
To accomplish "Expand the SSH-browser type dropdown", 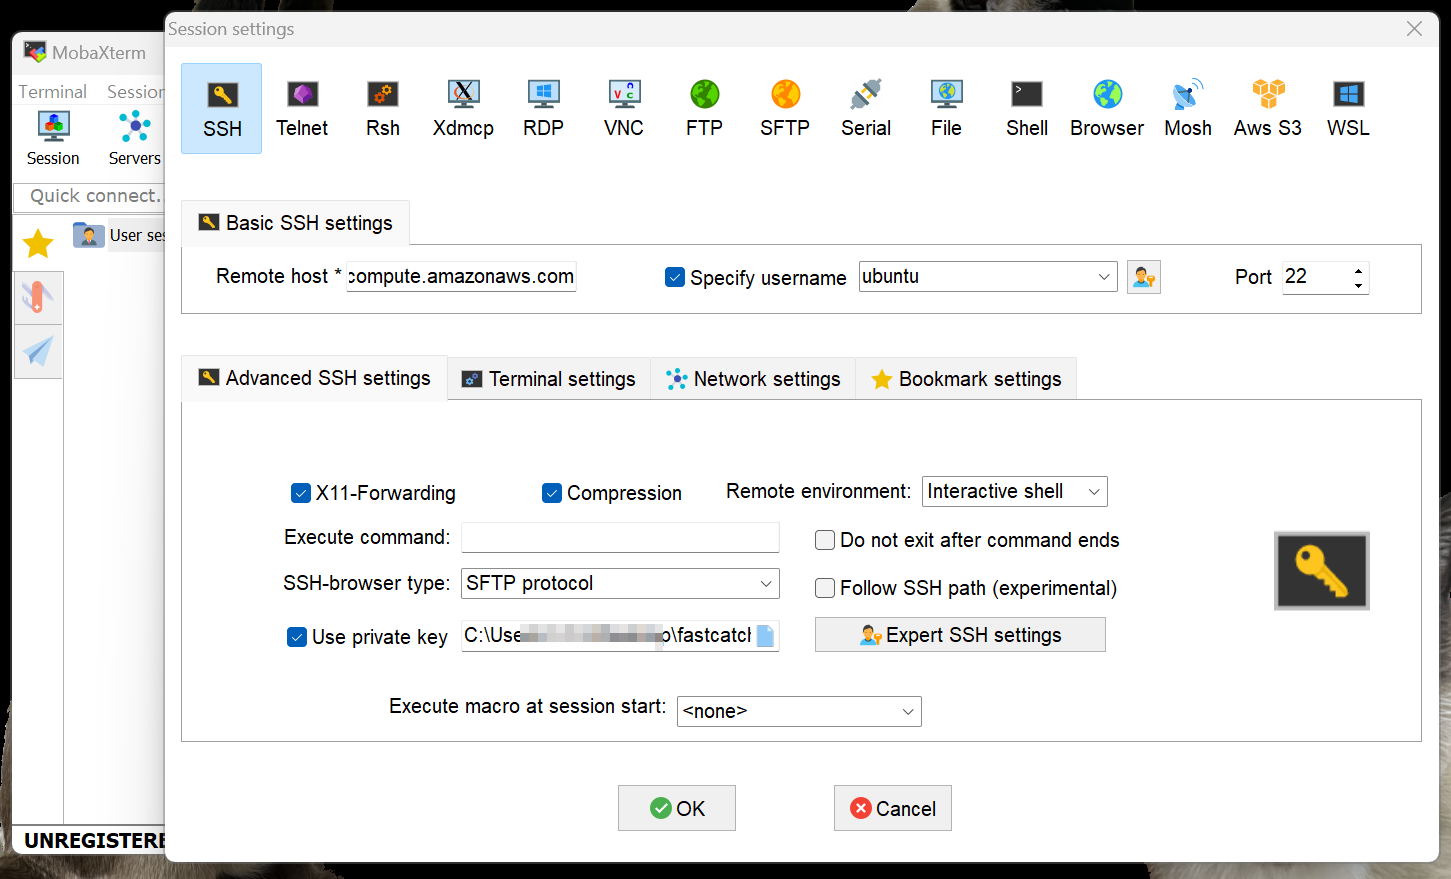I will (766, 583).
